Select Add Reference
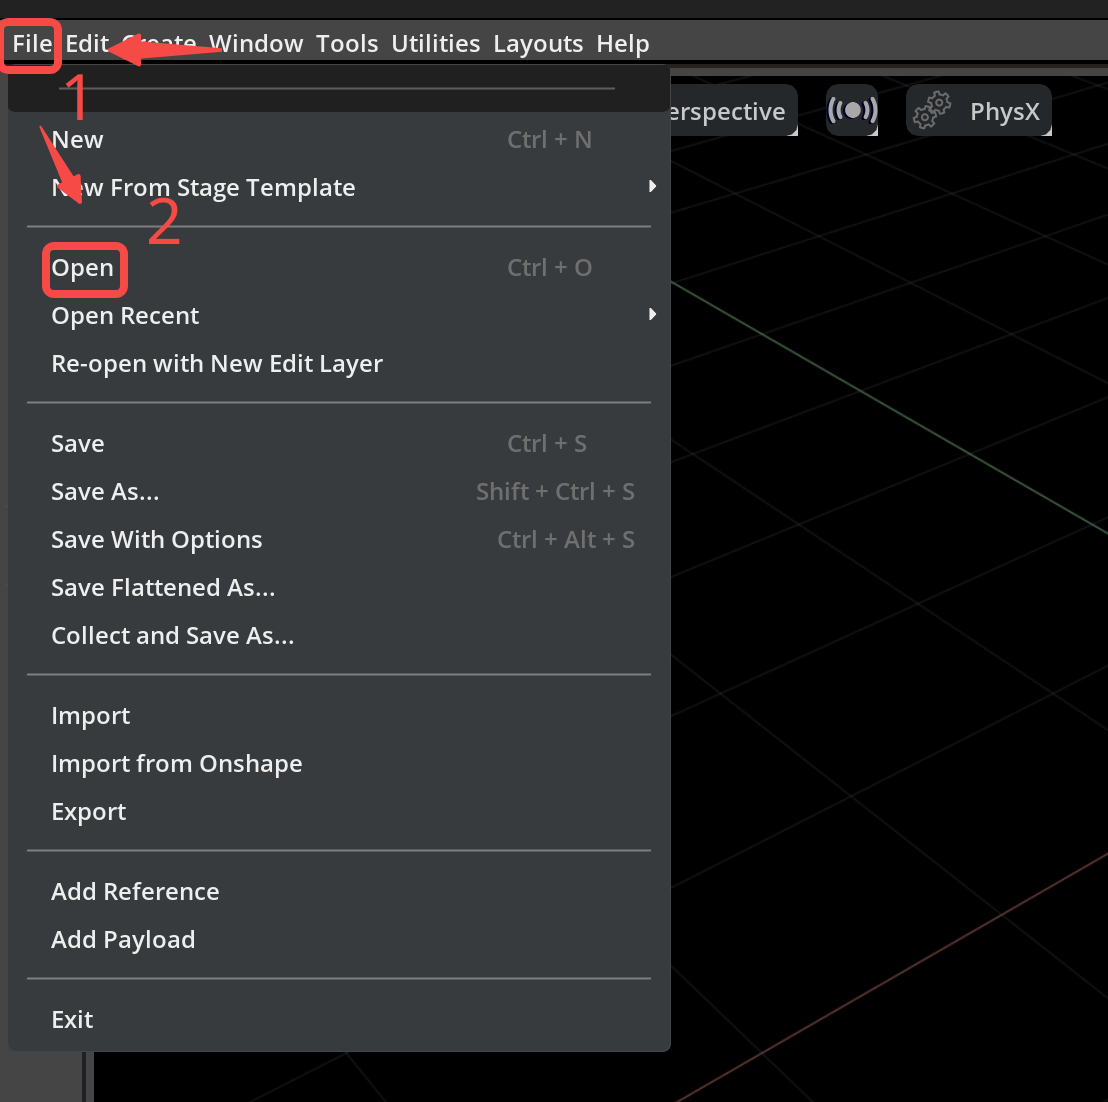 click(x=339, y=891)
